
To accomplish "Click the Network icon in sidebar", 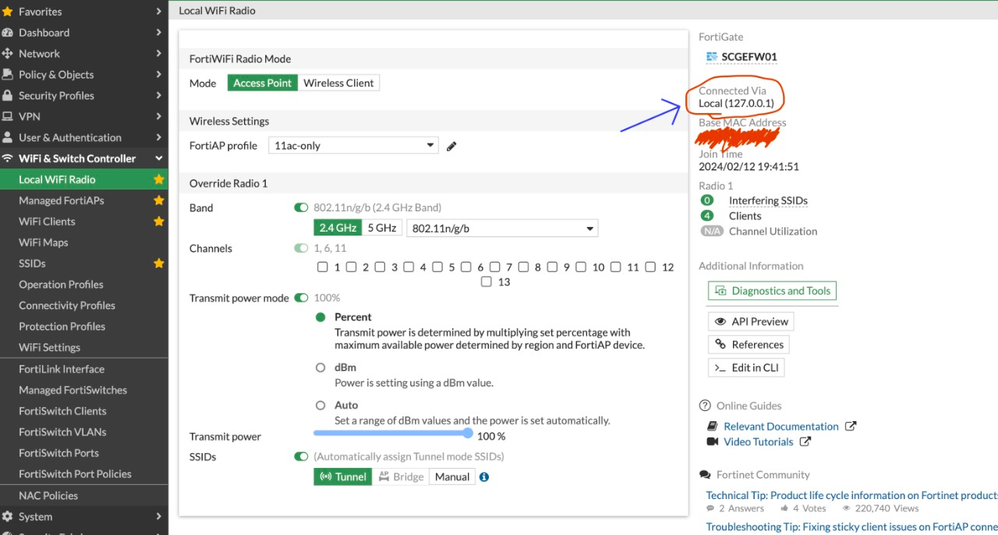I will [8, 53].
